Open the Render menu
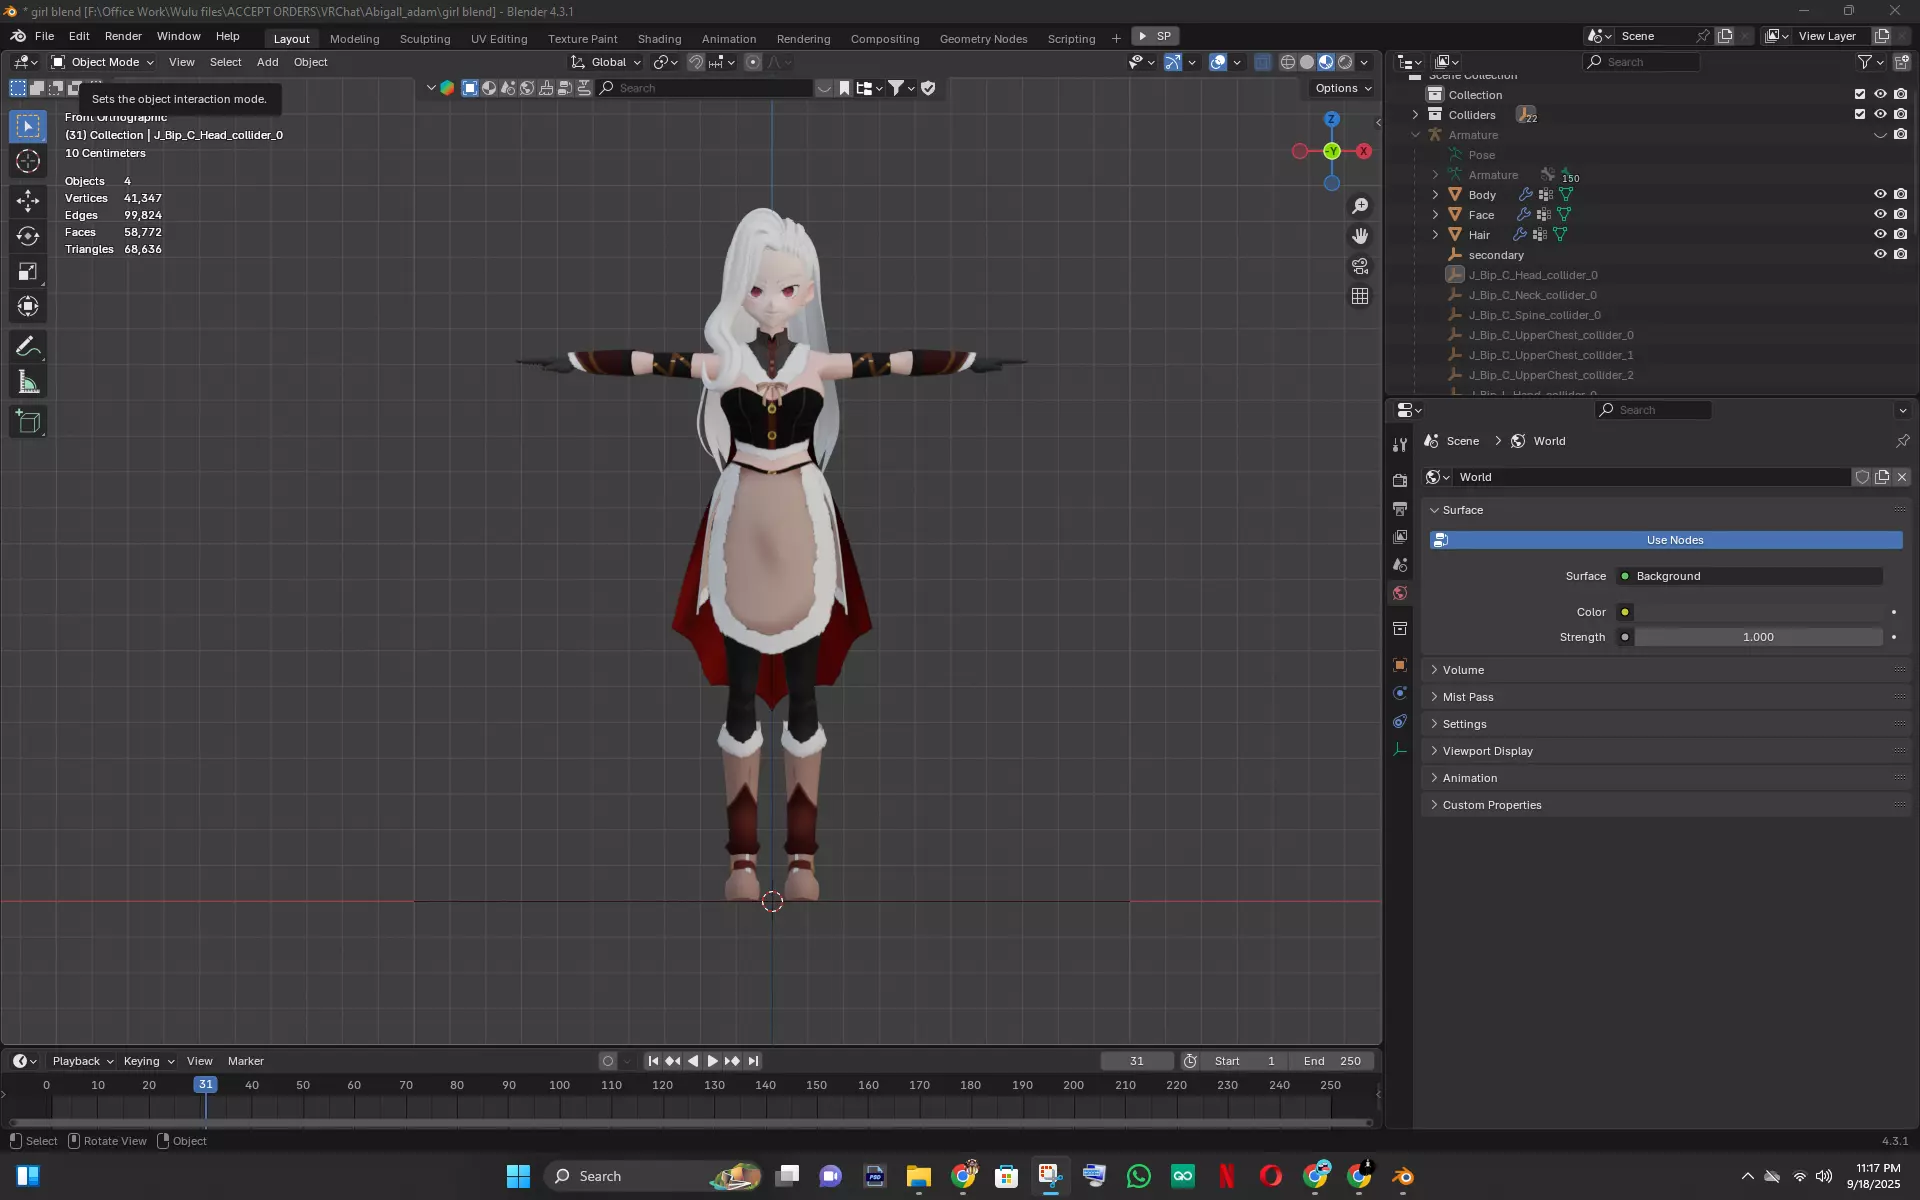Image resolution: width=1920 pixels, height=1200 pixels. point(123,36)
